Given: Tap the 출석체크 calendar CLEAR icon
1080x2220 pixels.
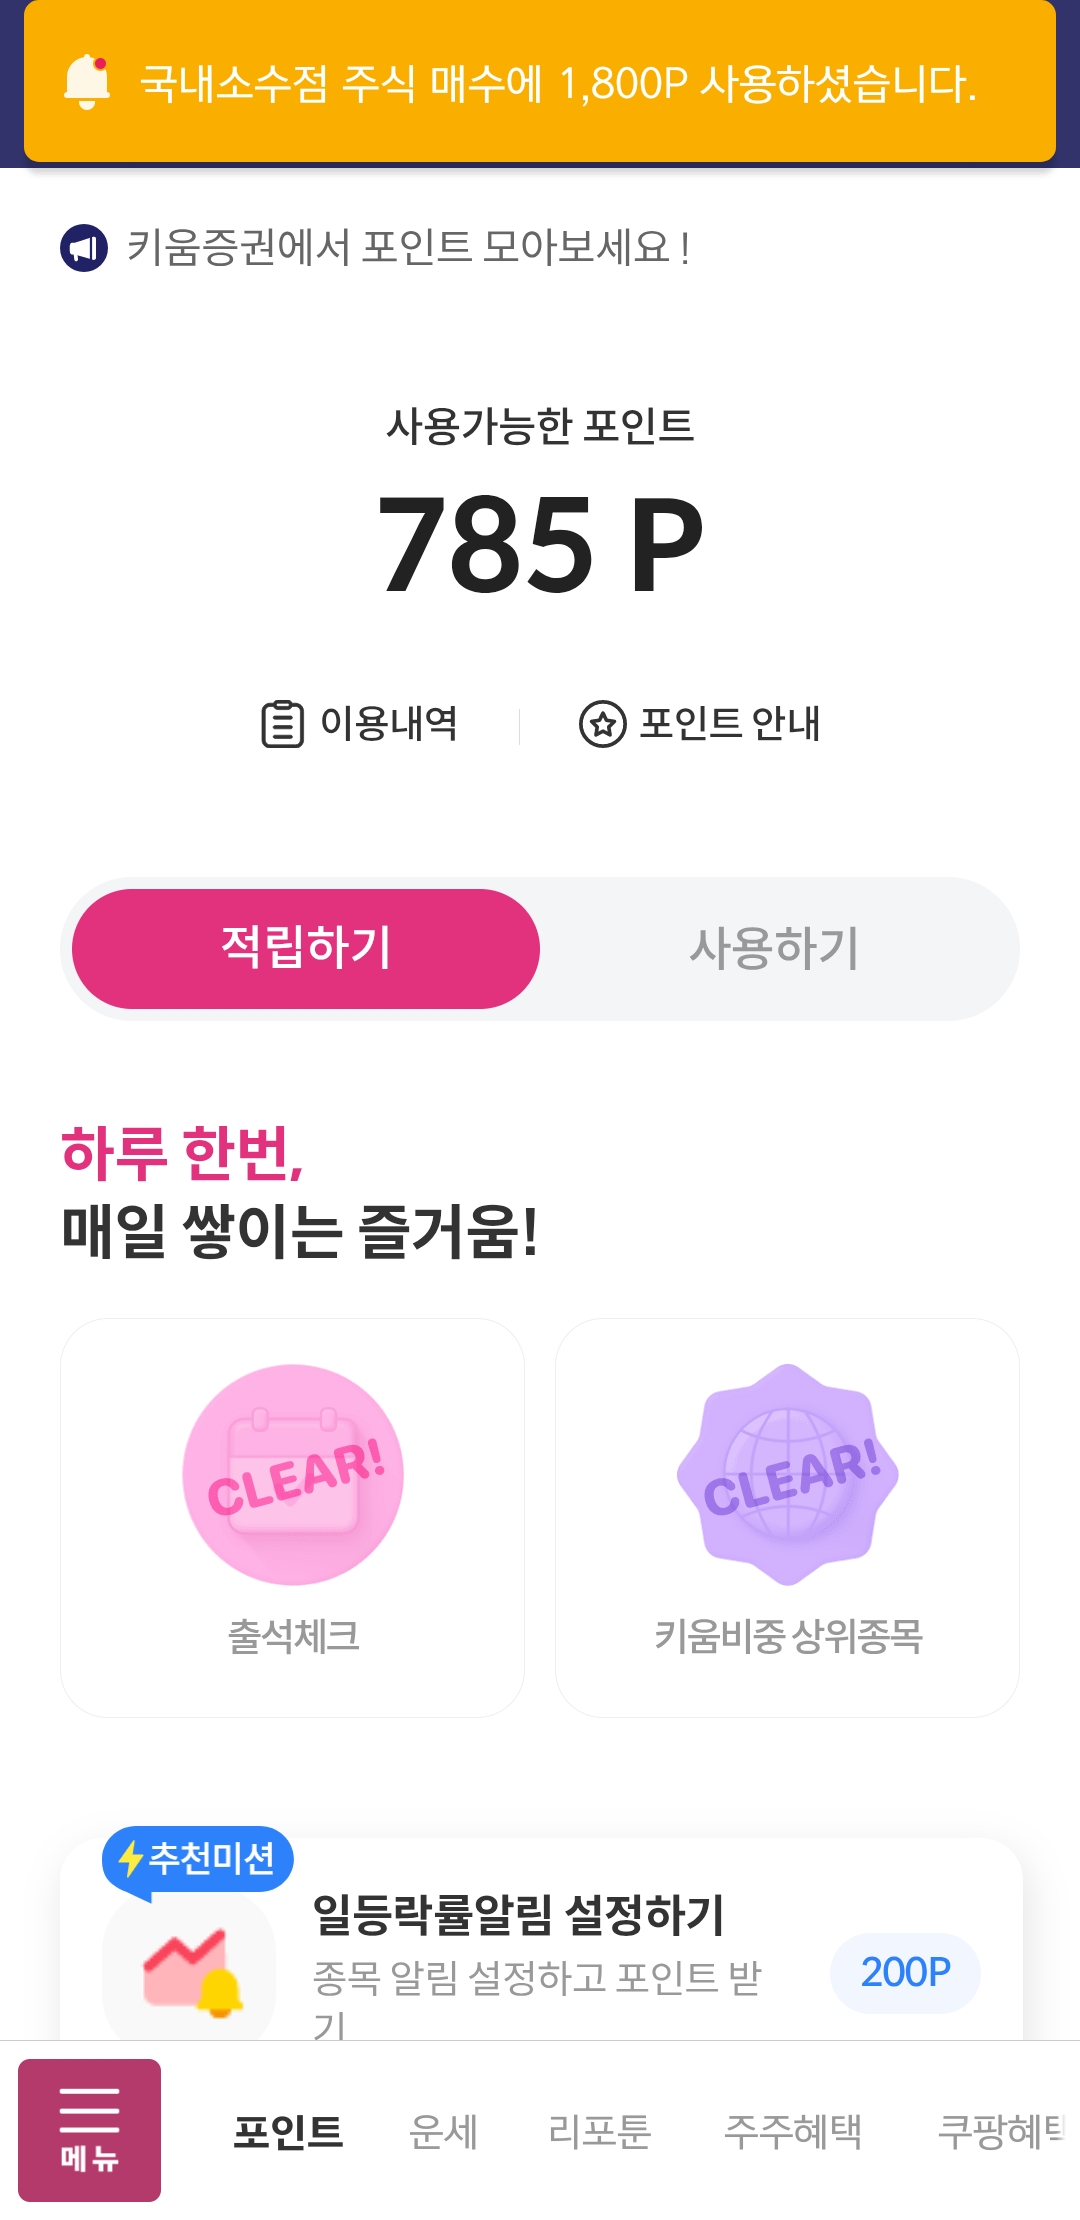Looking at the screenshot, I should [293, 1475].
